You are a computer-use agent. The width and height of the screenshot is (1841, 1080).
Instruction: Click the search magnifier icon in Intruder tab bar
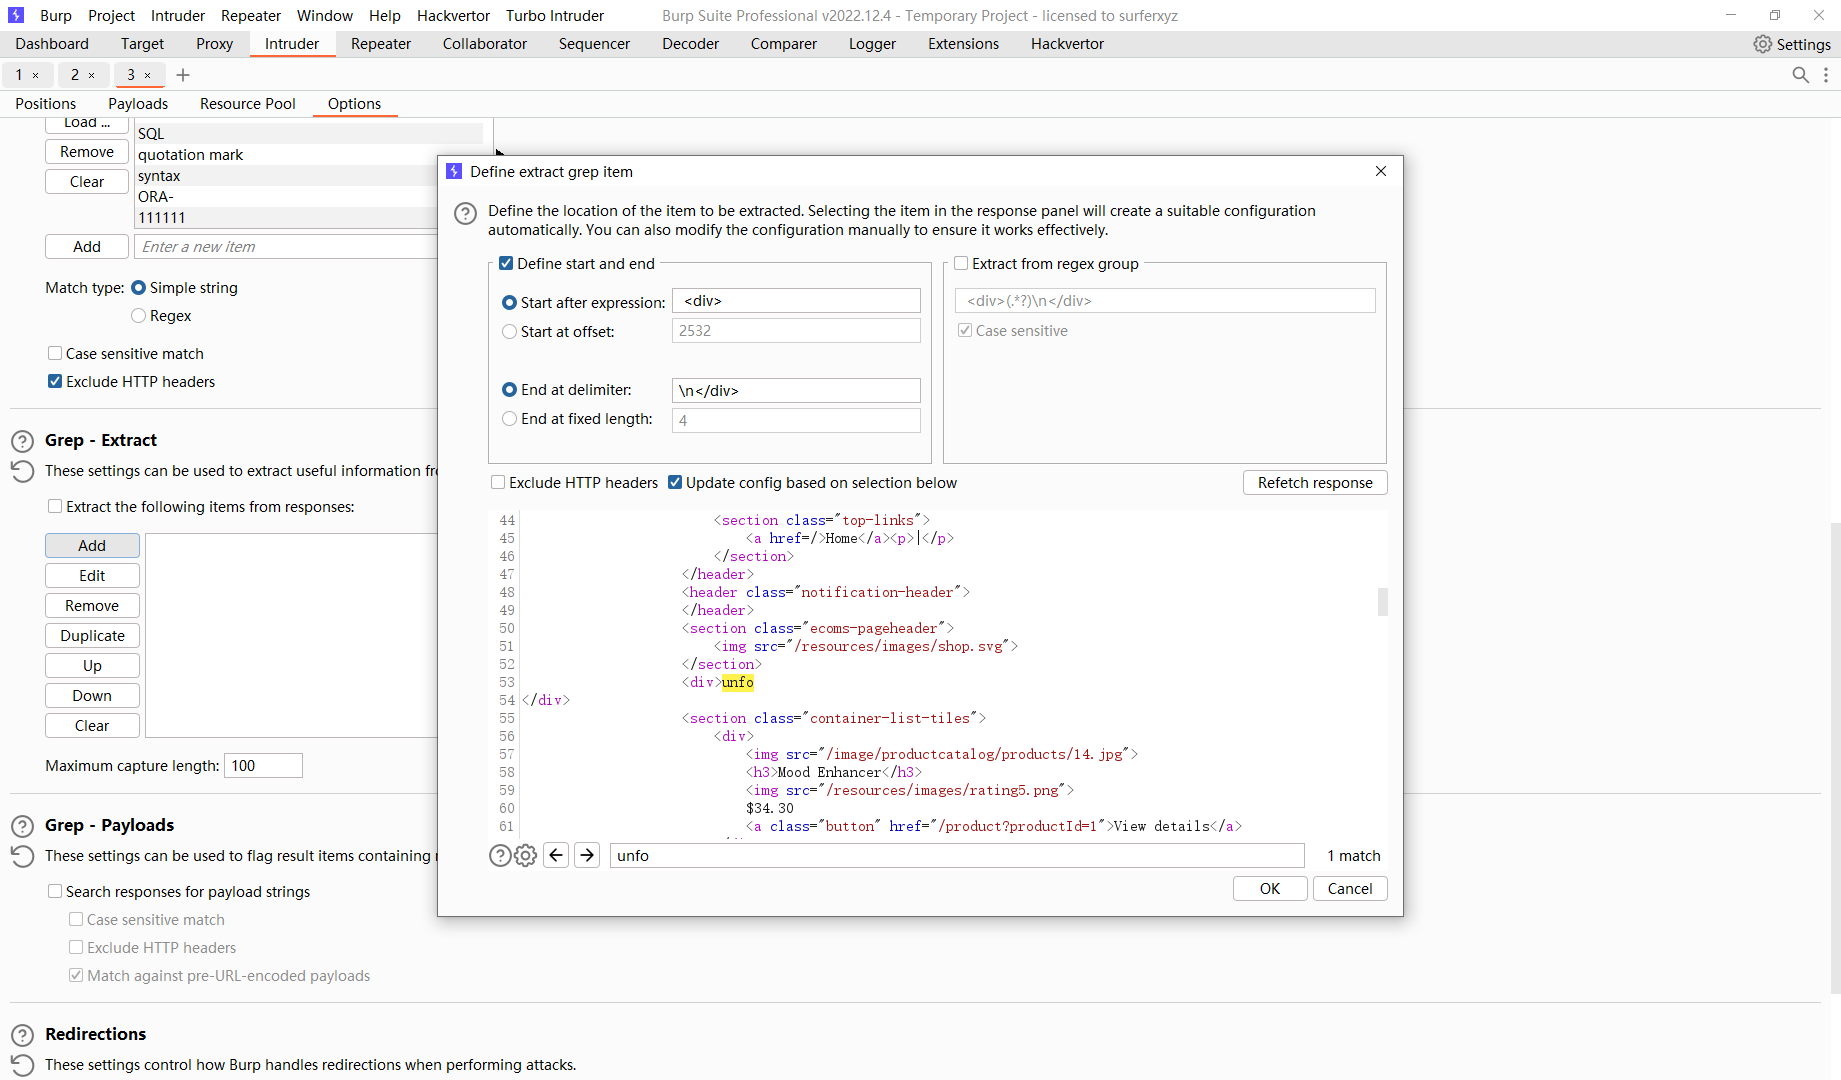(x=1800, y=75)
